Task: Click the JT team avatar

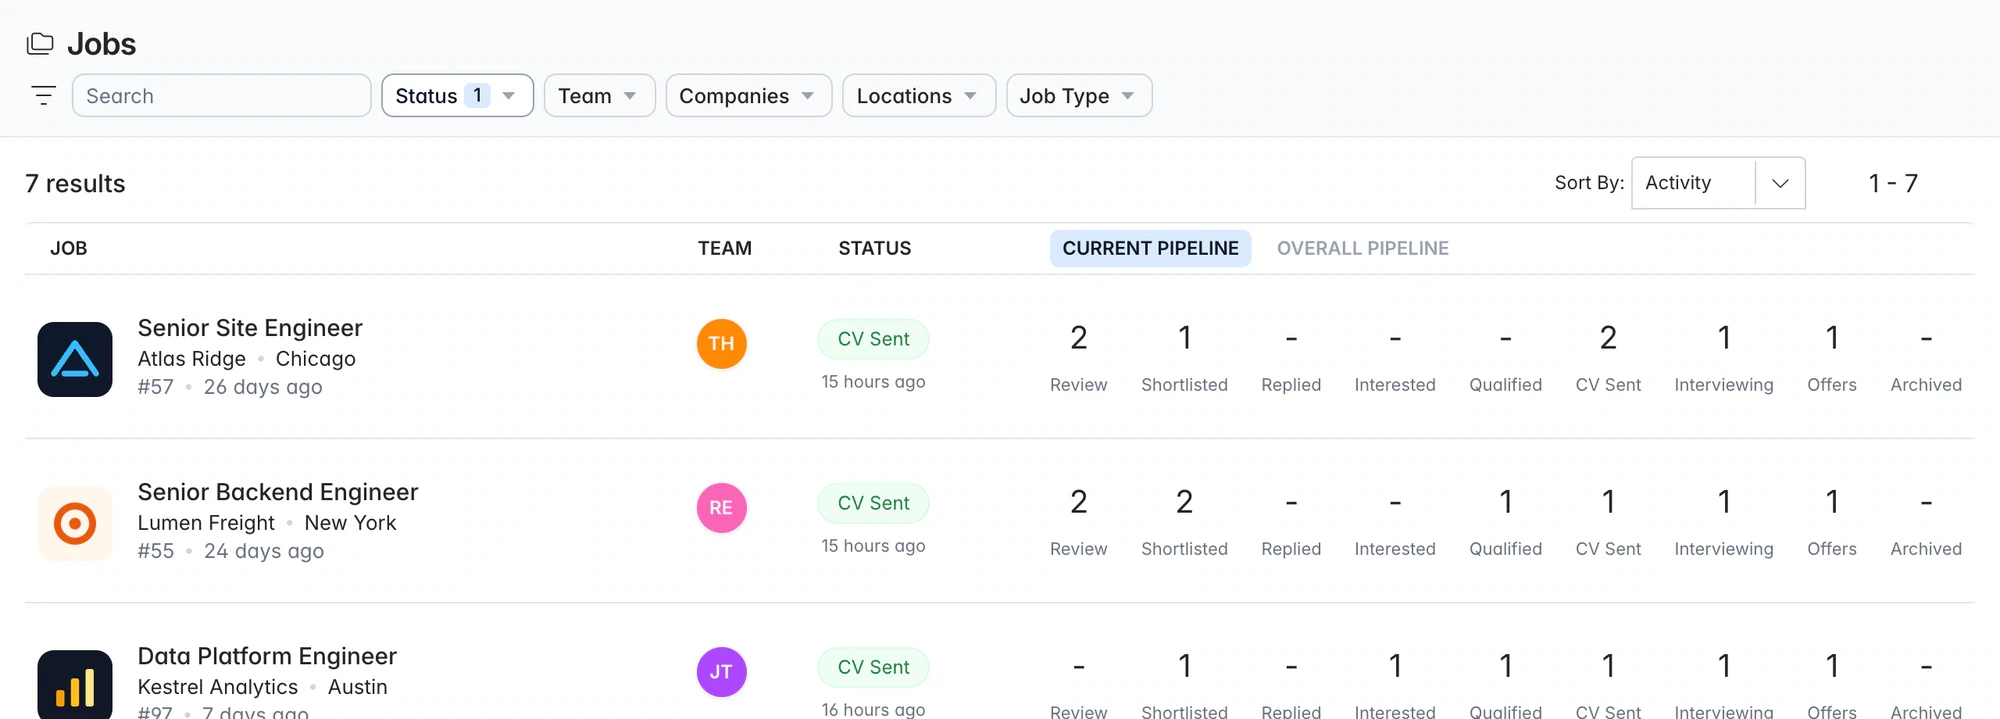Action: tap(721, 671)
